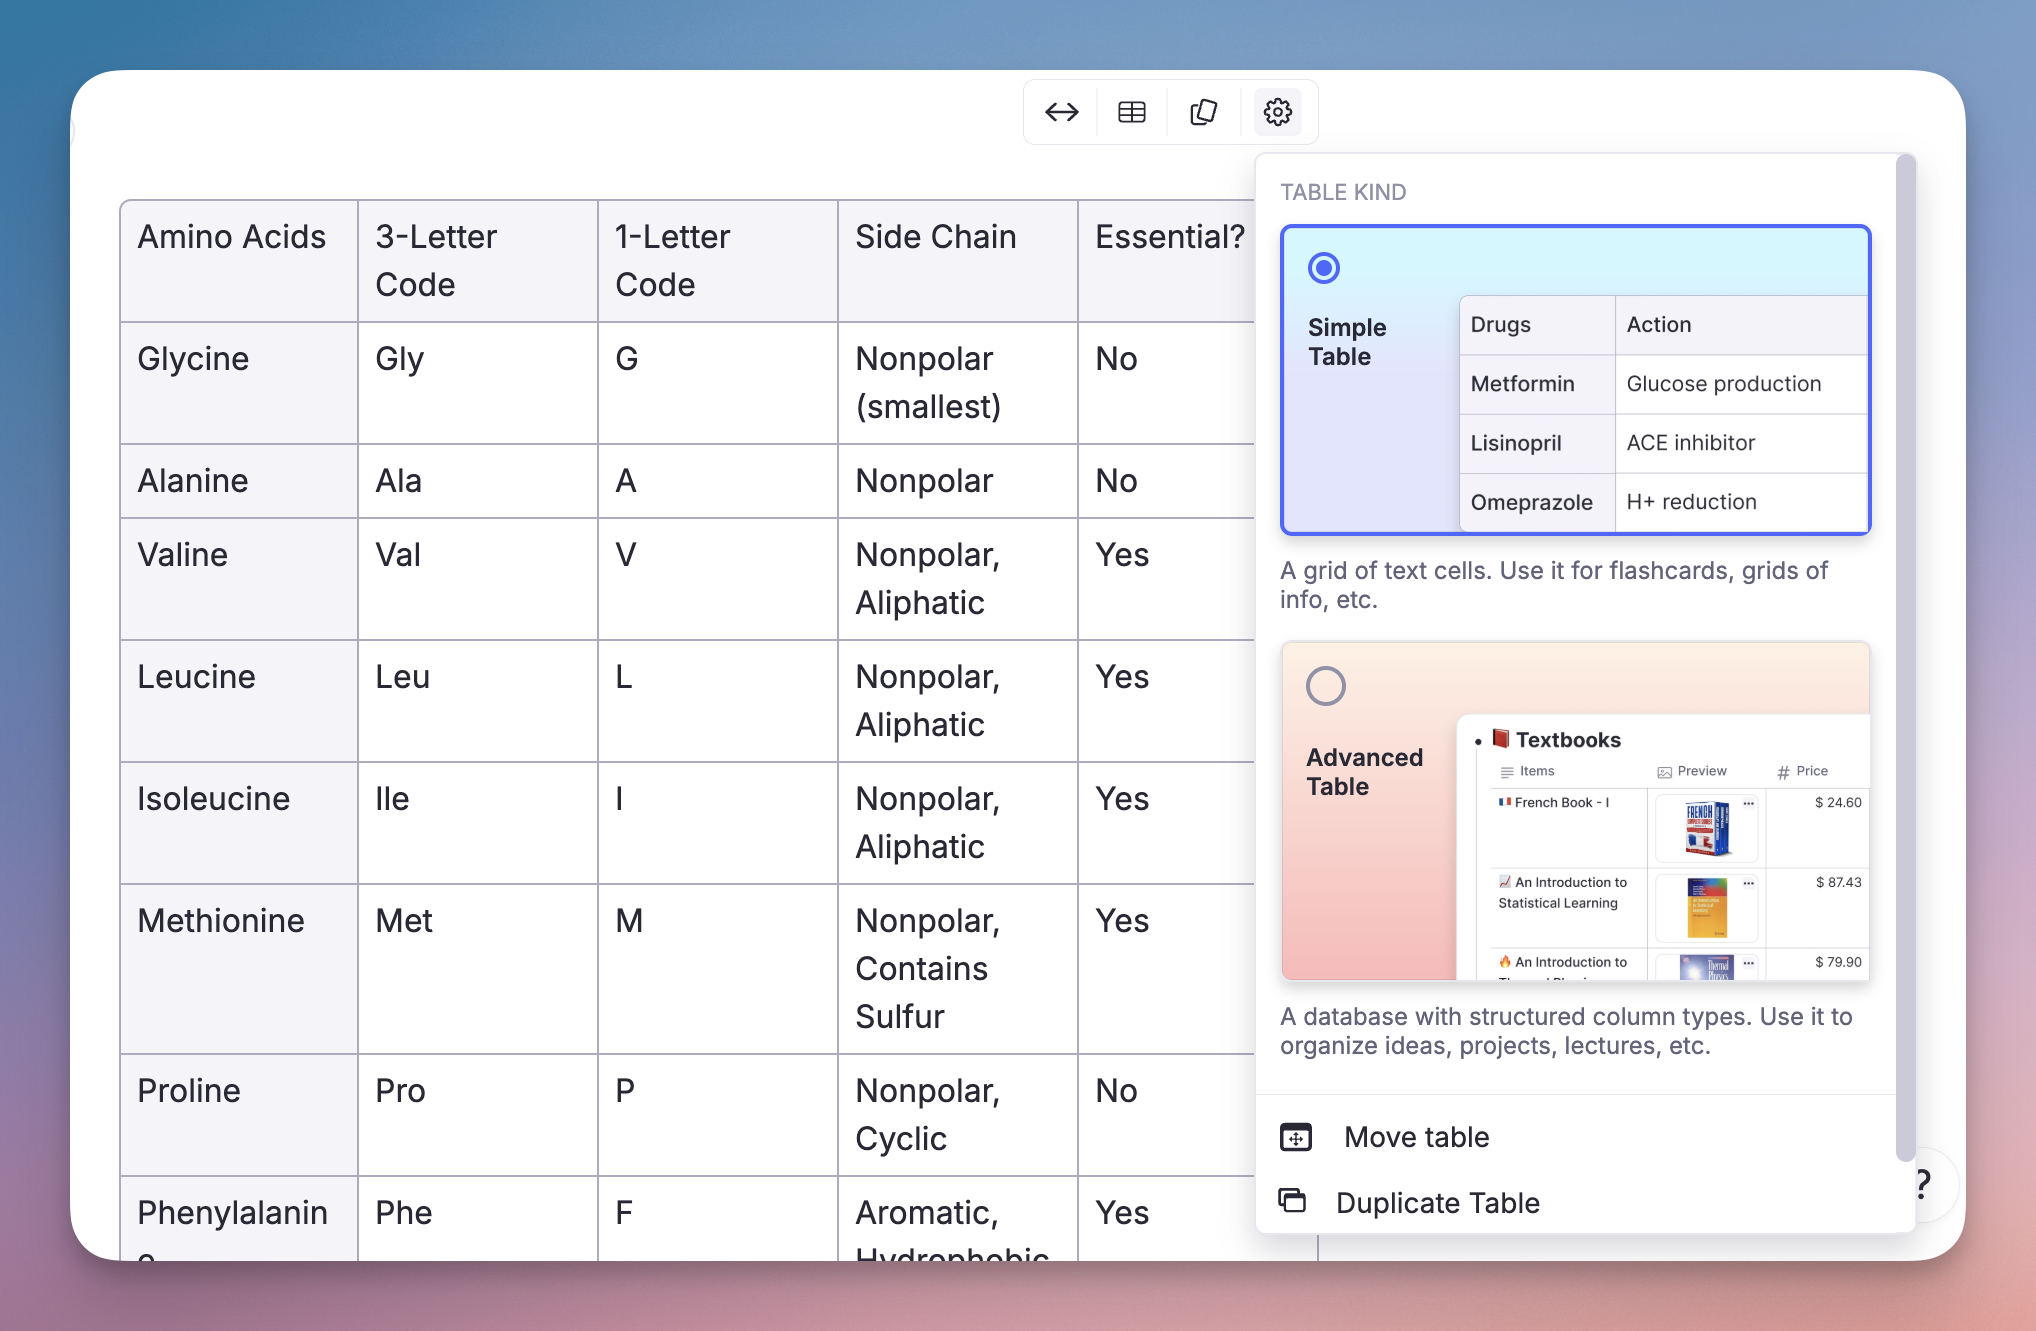
Task: Click the Met three-letter code cell
Action: point(476,967)
